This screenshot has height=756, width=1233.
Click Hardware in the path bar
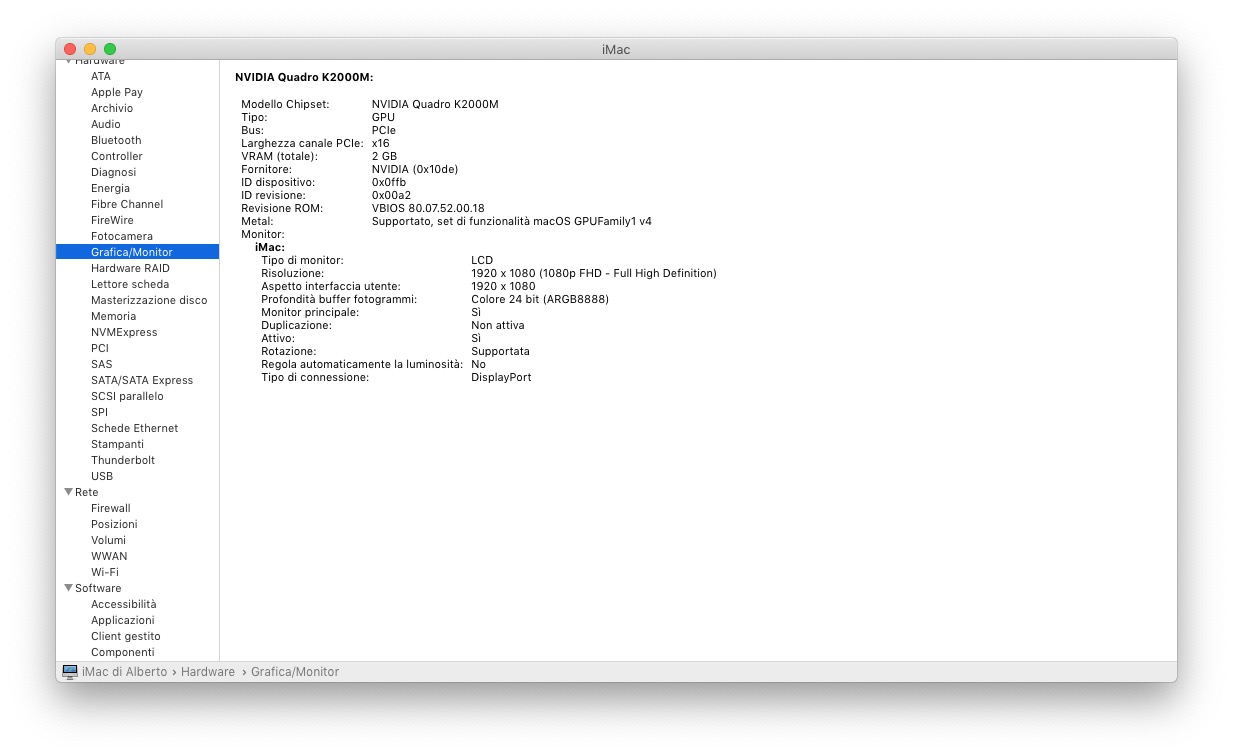coord(208,672)
